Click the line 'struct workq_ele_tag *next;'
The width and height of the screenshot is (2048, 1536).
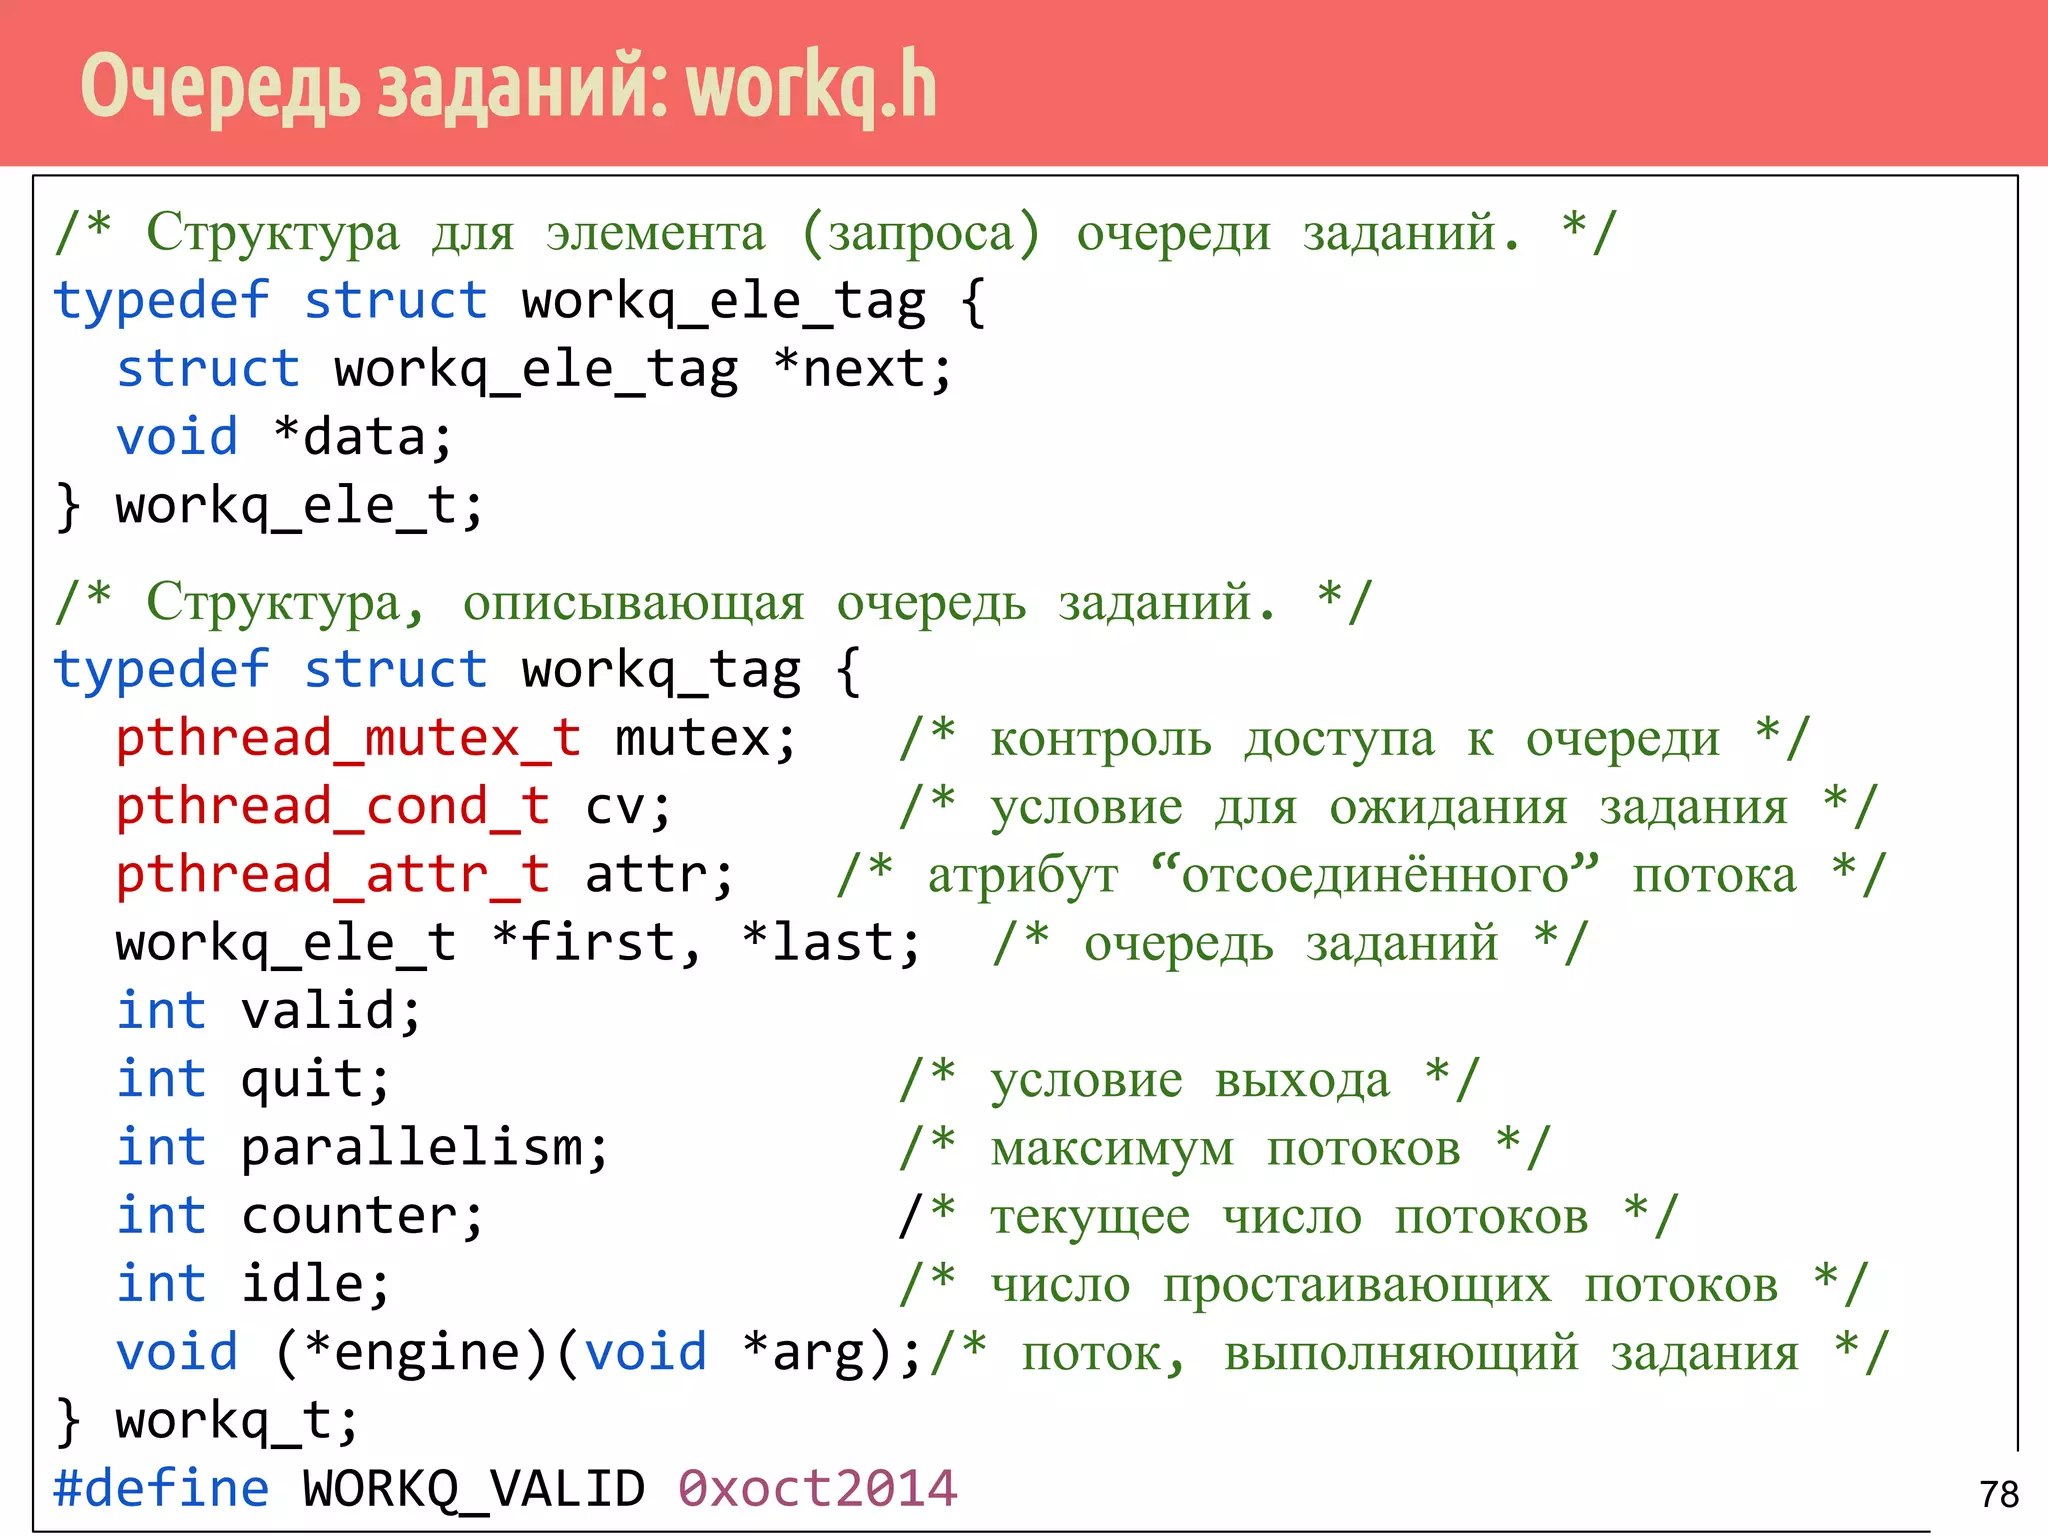point(534,370)
